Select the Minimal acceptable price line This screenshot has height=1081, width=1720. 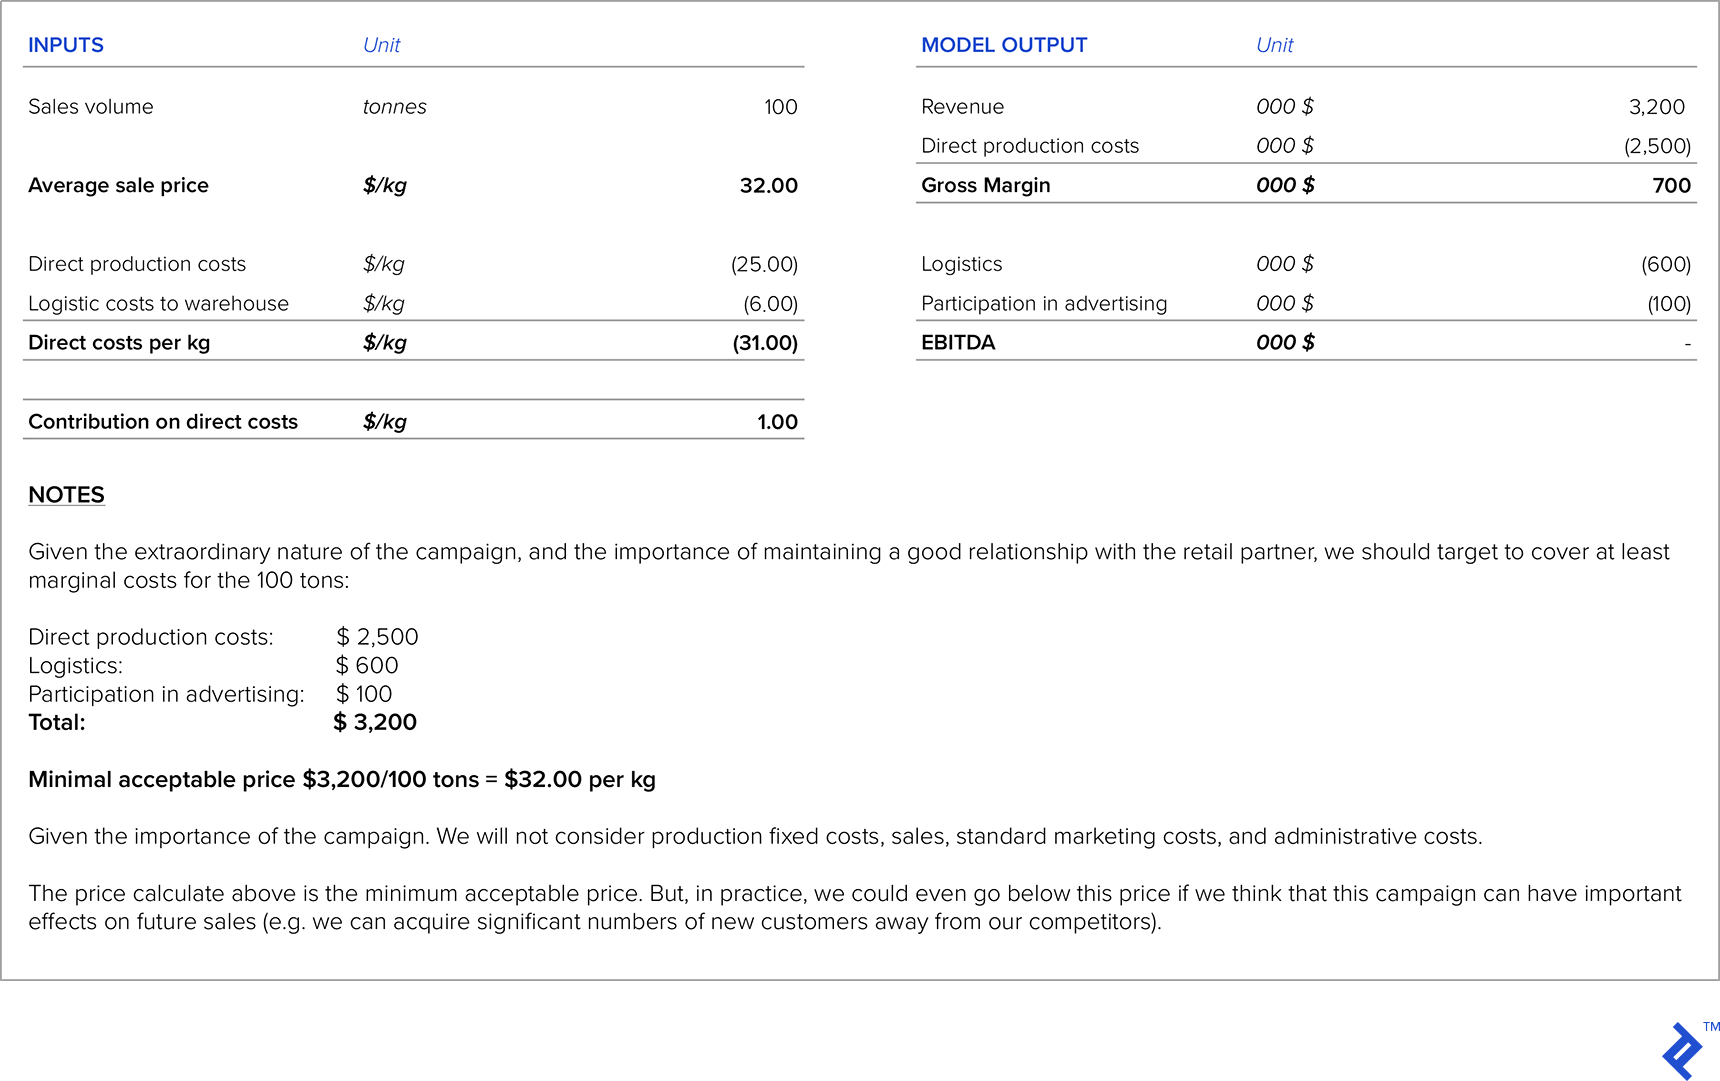pos(342,780)
